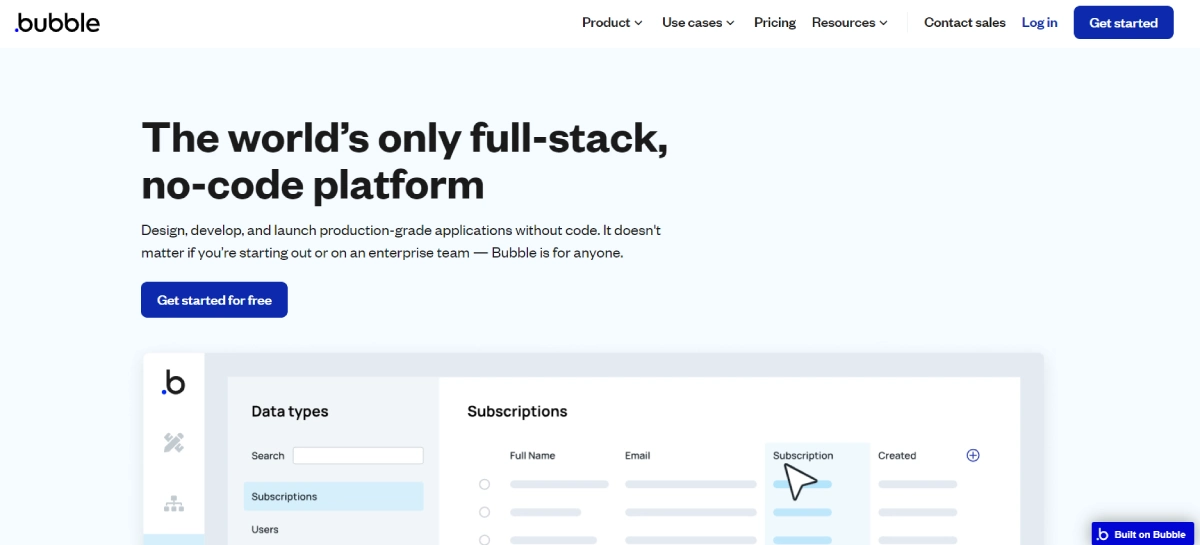The height and width of the screenshot is (545, 1200).
Task: Open the Workflow hierarchy icon in sidebar
Action: coord(174,503)
